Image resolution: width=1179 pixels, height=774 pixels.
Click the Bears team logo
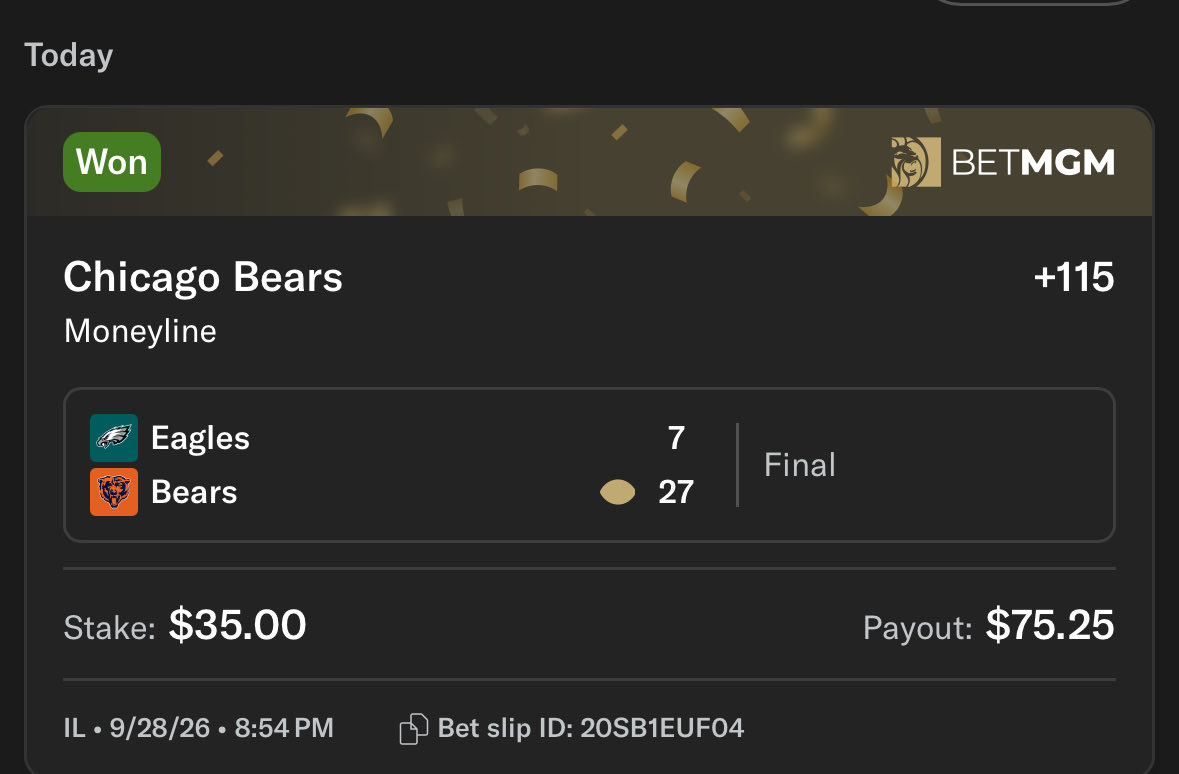pyautogui.click(x=114, y=492)
